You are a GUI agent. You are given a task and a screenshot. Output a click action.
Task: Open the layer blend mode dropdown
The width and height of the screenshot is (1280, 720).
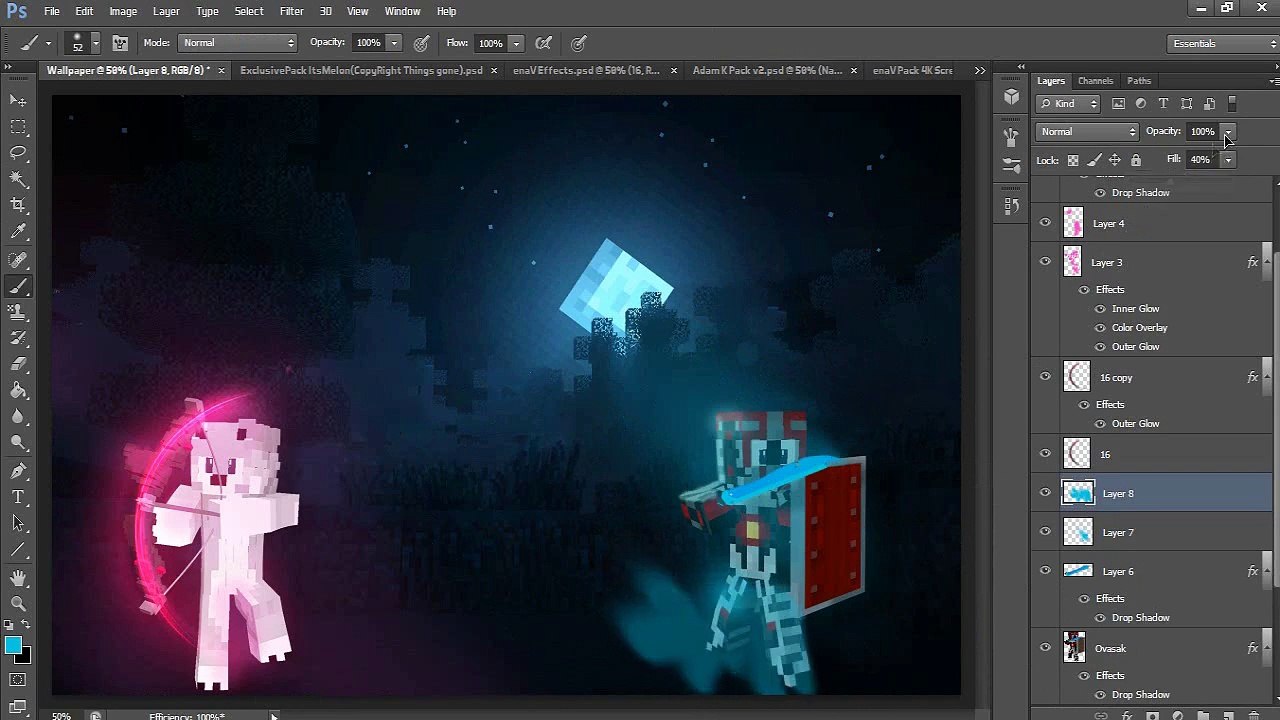[x=1087, y=132]
